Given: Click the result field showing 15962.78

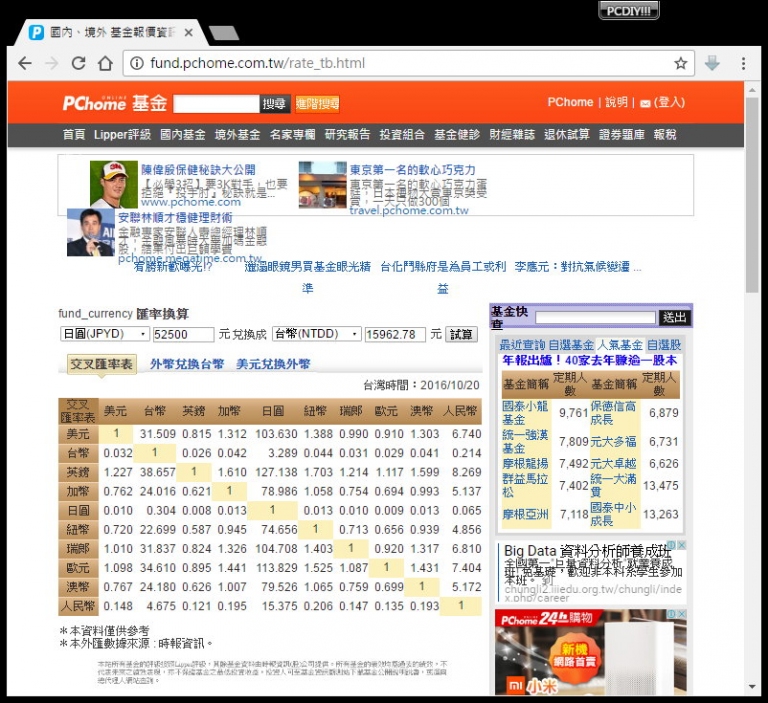Looking at the screenshot, I should coord(395,335).
